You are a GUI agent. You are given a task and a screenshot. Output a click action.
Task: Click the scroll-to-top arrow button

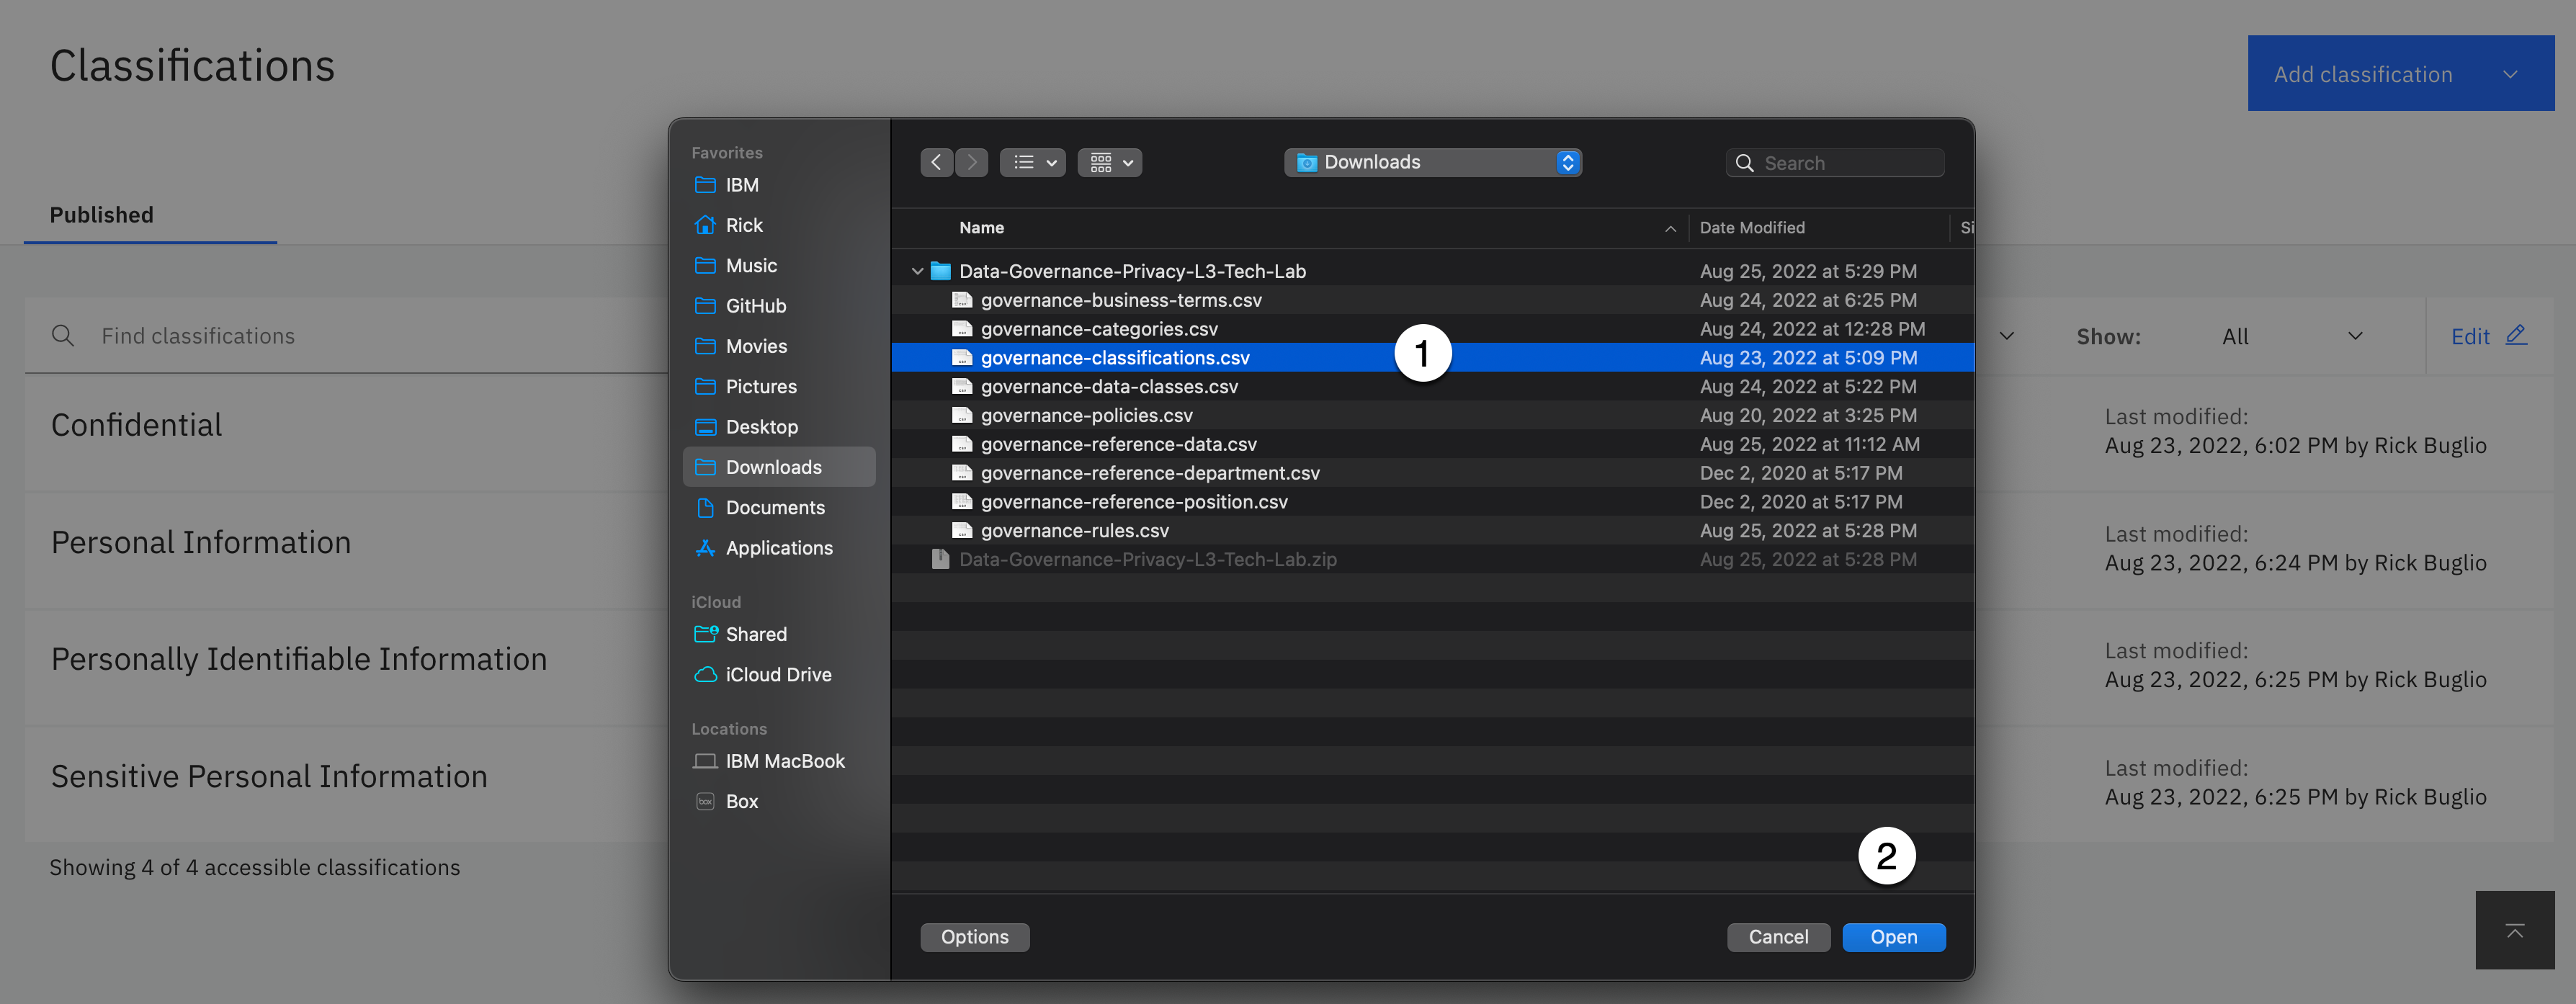2514,931
